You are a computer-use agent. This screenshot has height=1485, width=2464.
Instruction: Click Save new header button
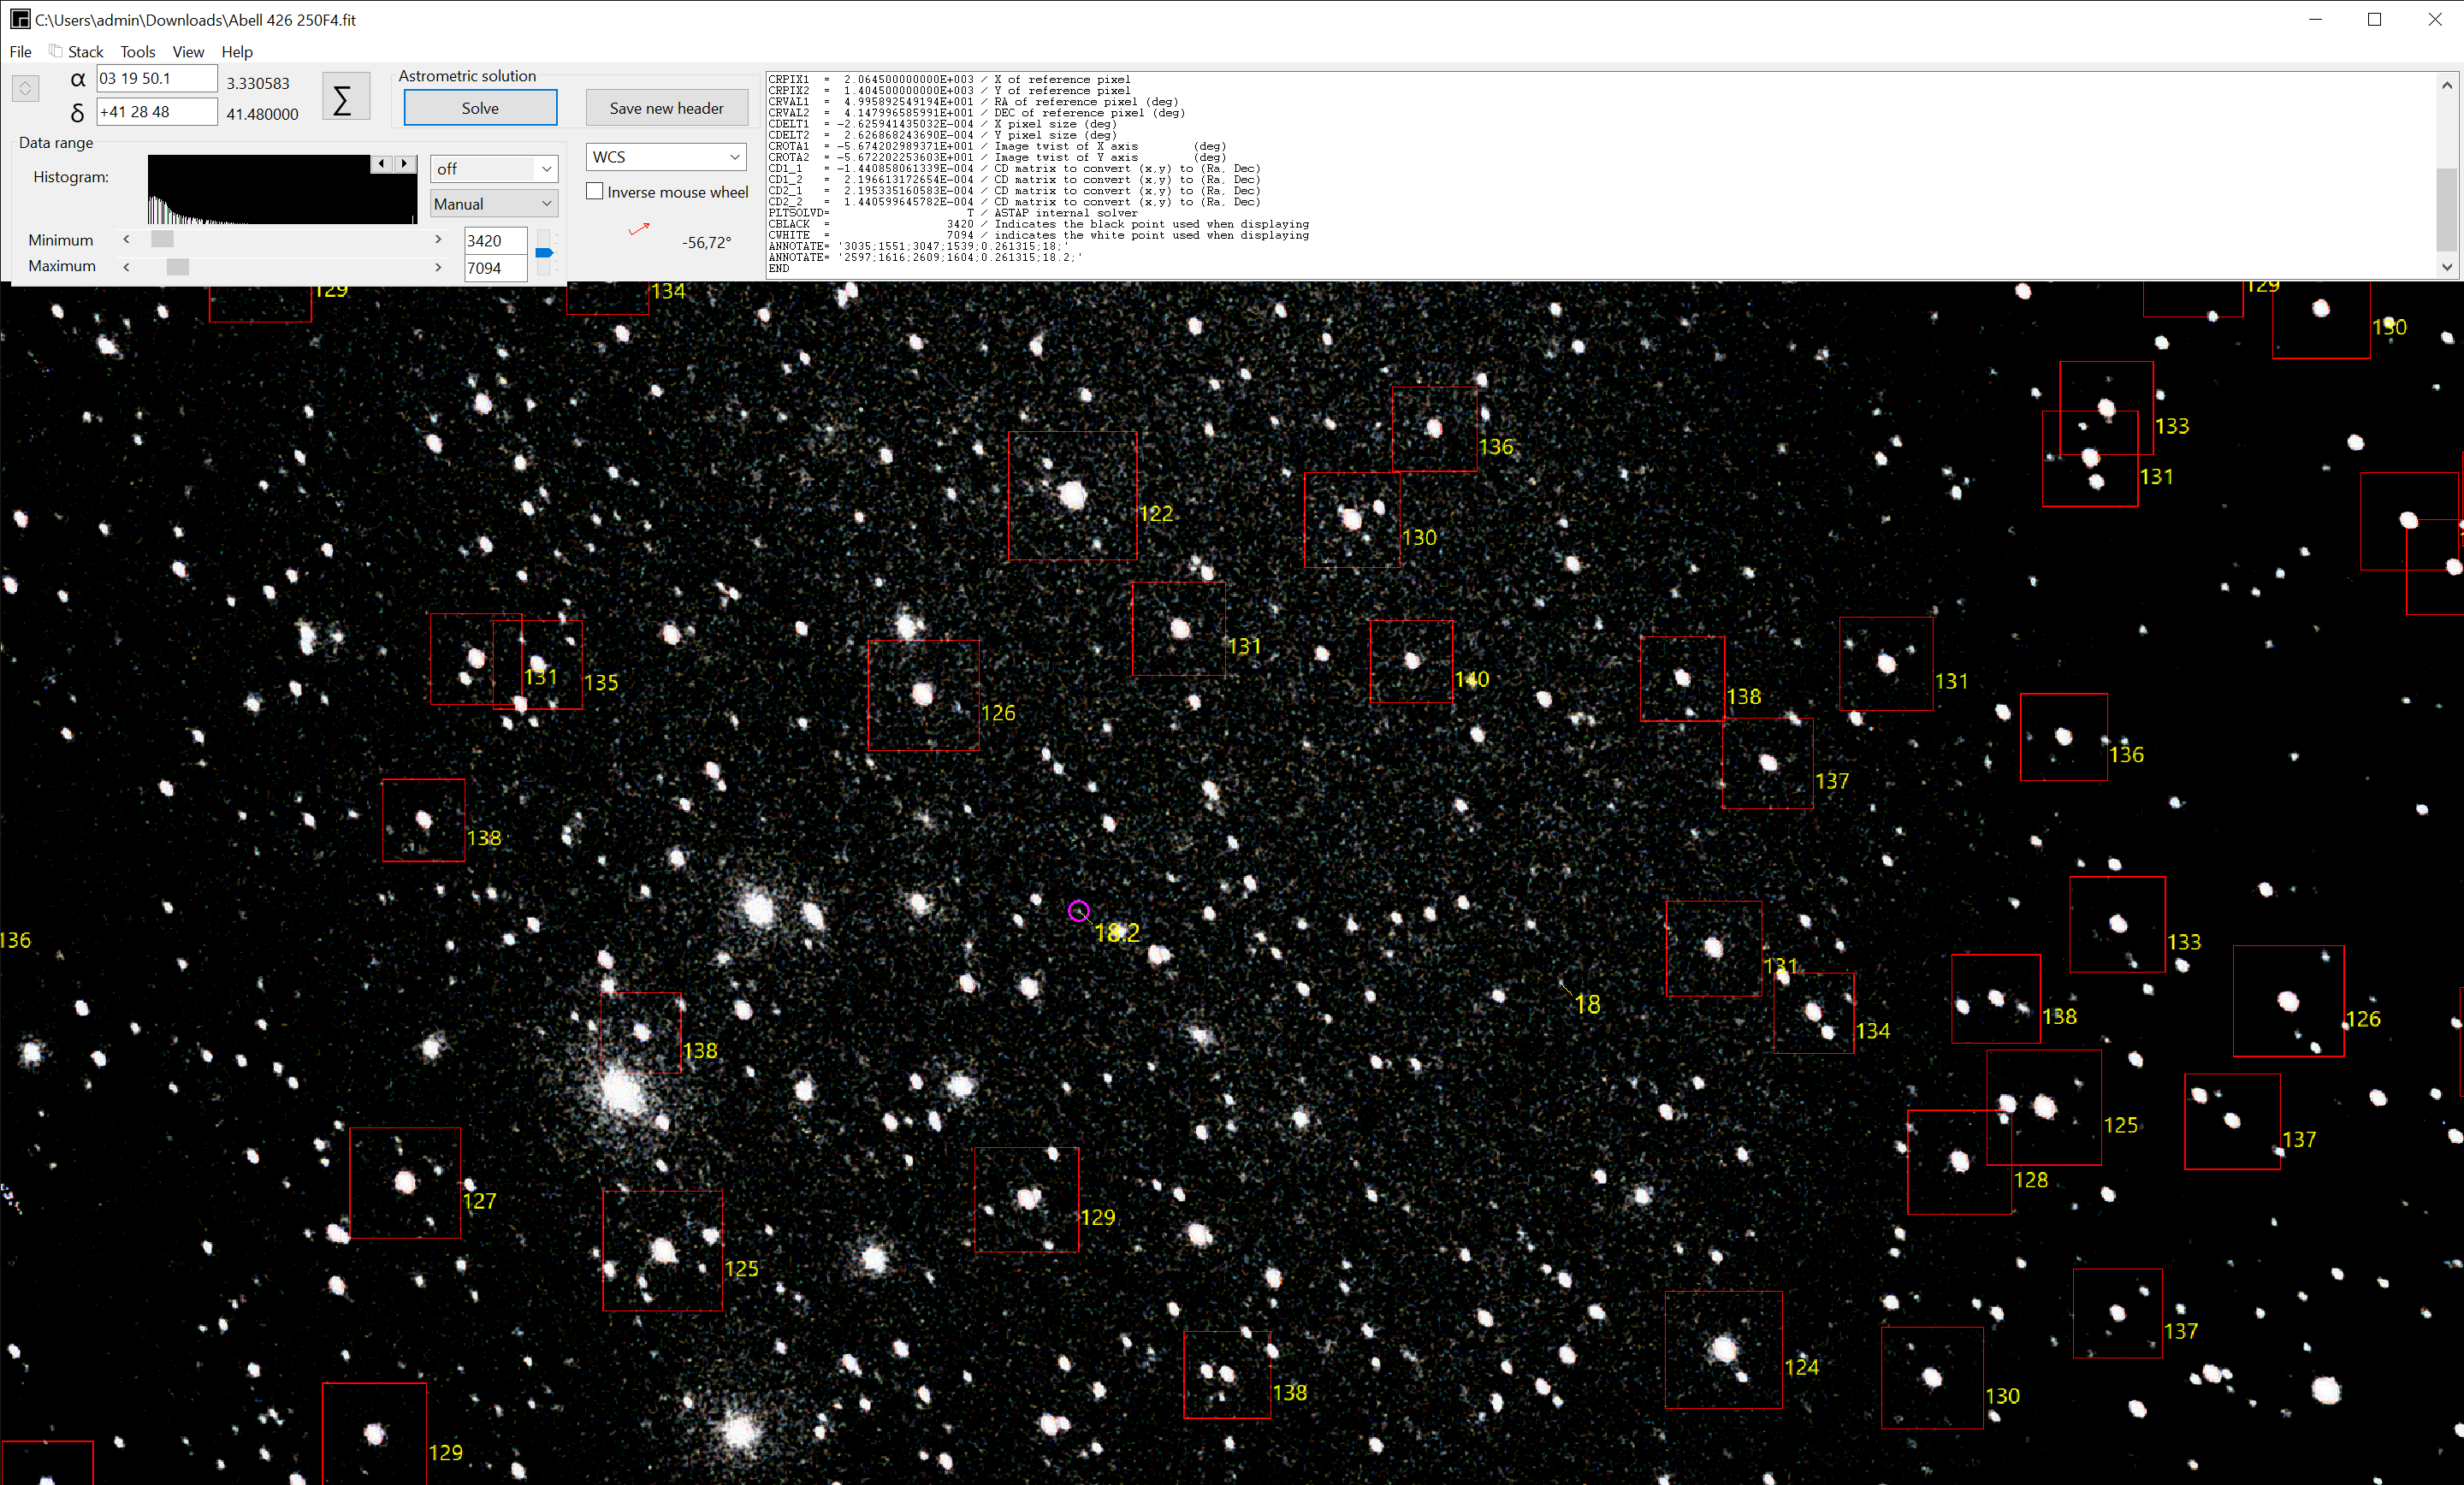pyautogui.click(x=666, y=108)
